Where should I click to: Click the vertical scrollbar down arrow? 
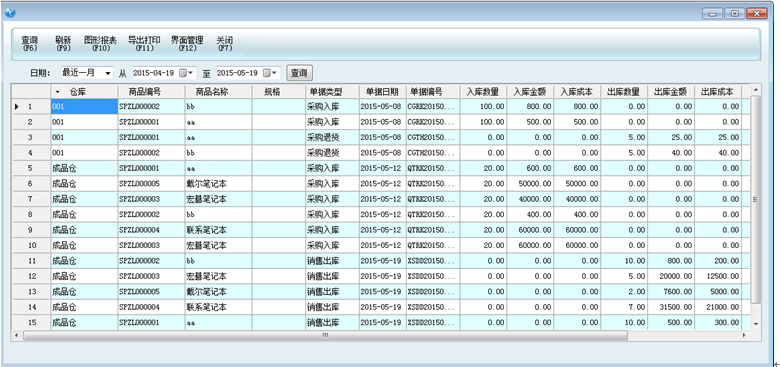click(755, 324)
